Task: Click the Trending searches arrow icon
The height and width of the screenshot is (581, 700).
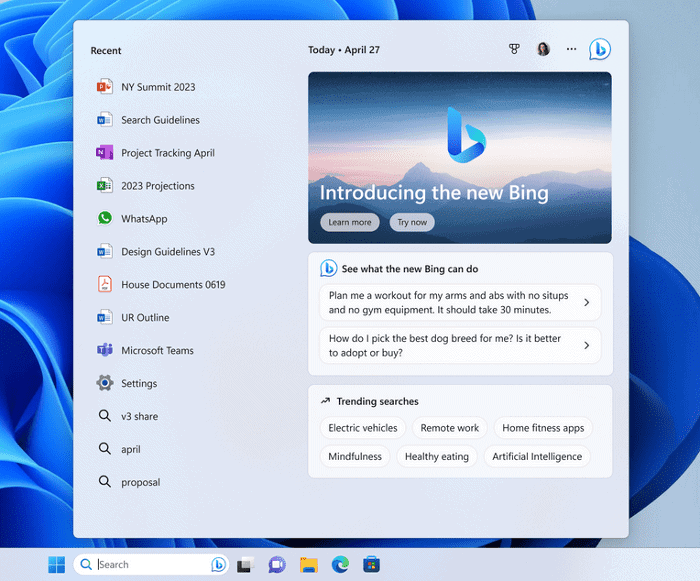Action: (325, 401)
